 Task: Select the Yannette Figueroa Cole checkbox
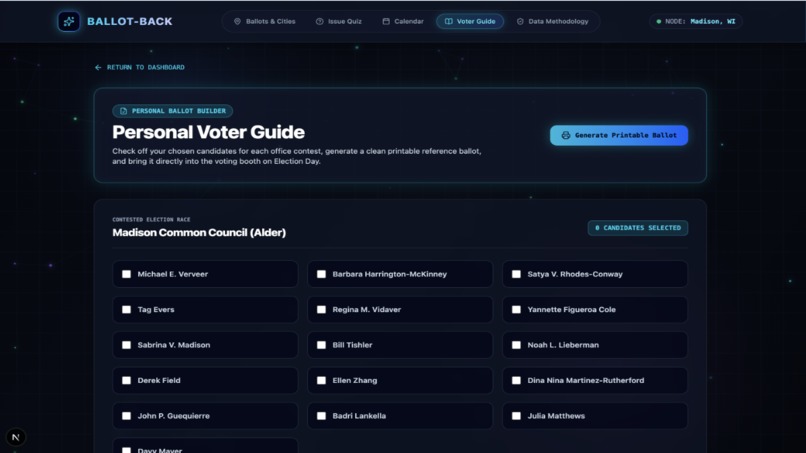[x=516, y=310]
